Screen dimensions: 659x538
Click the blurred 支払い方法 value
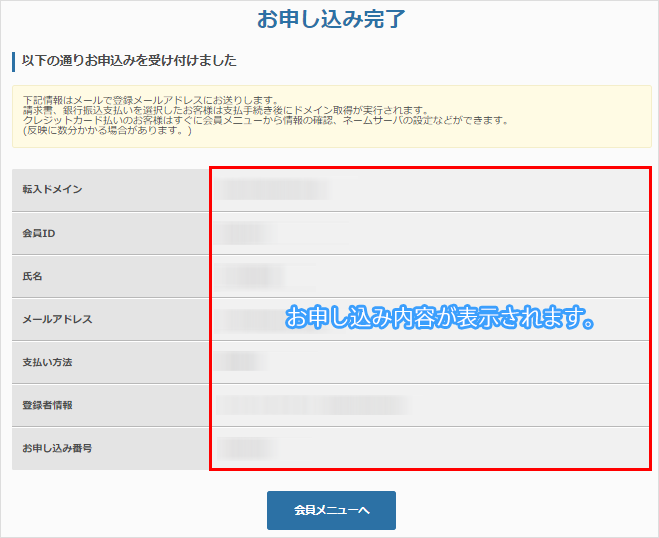pos(240,361)
